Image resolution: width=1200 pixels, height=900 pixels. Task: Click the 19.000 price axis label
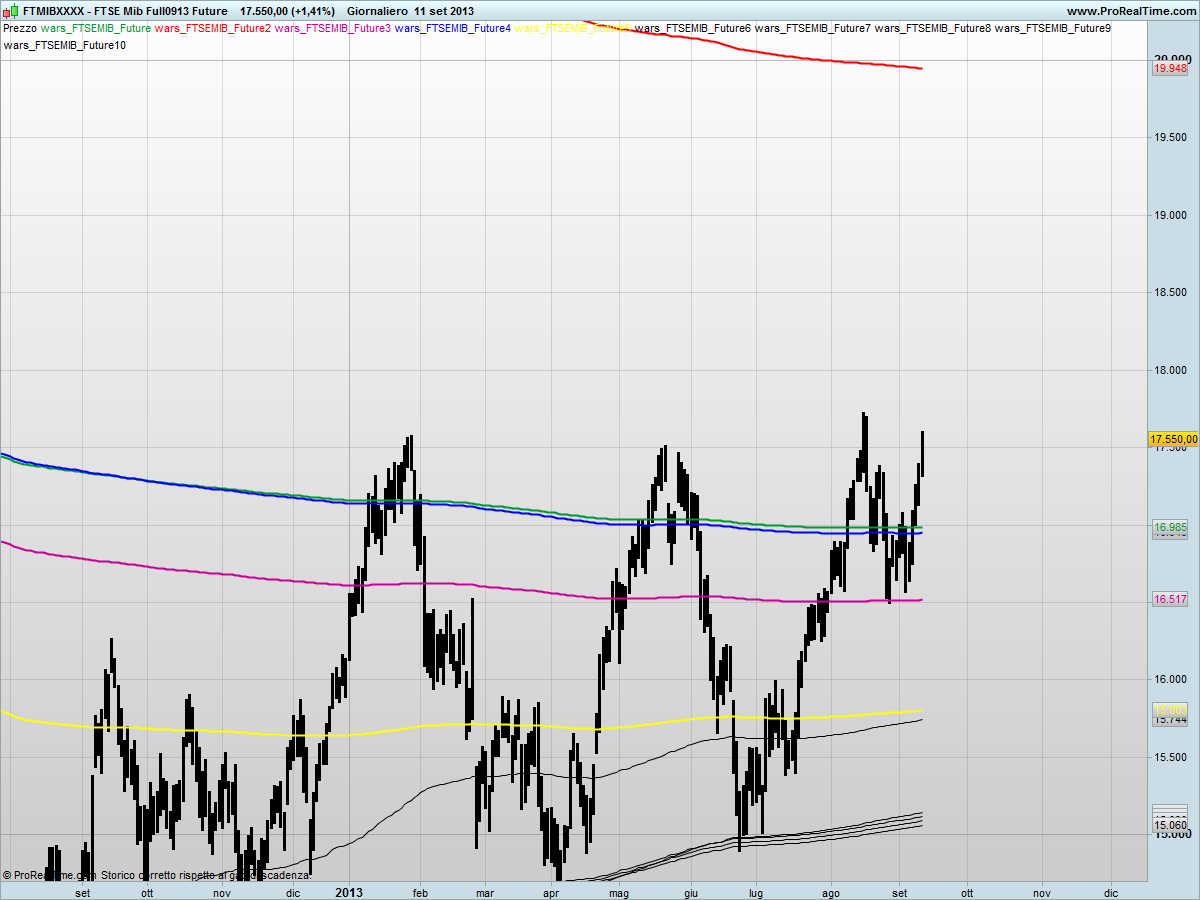(x=1170, y=215)
